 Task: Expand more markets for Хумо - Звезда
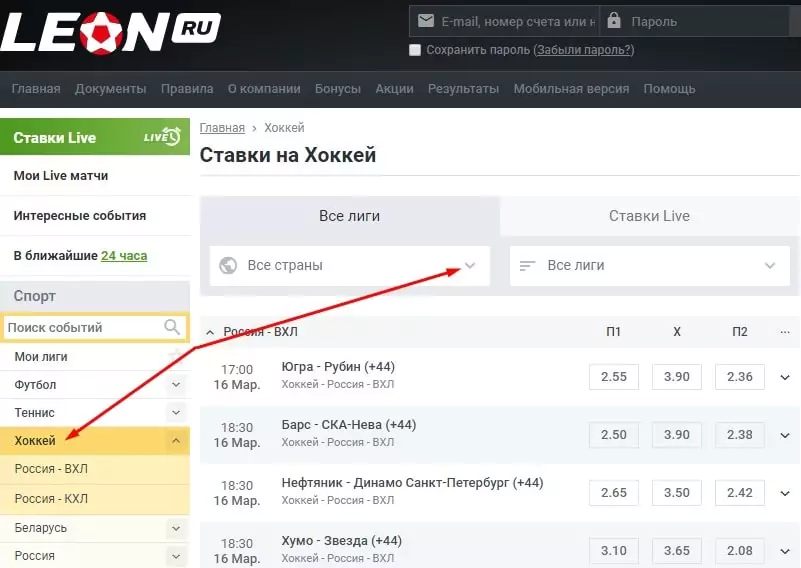click(785, 551)
